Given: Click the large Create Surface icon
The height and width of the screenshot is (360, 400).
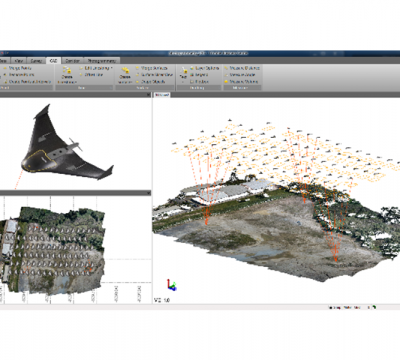Looking at the screenshot, I should (125, 70).
